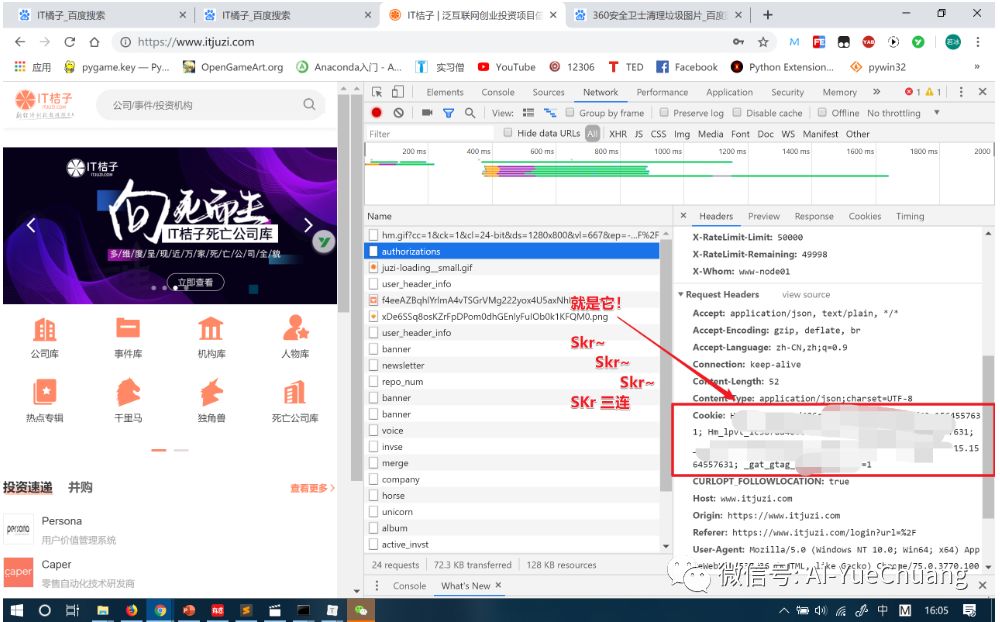The width and height of the screenshot is (1000, 622).
Task: Switch to the Console tab in DevTools
Action: tap(498, 92)
